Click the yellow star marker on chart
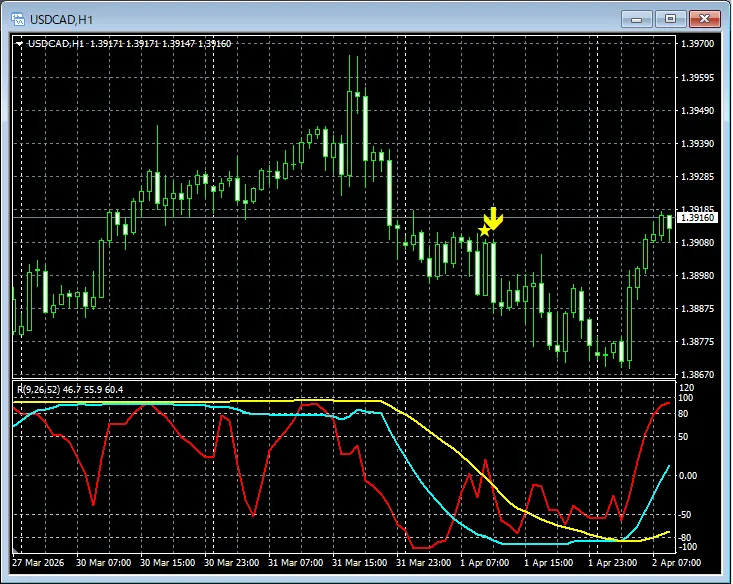The width and height of the screenshot is (733, 584). point(484,231)
